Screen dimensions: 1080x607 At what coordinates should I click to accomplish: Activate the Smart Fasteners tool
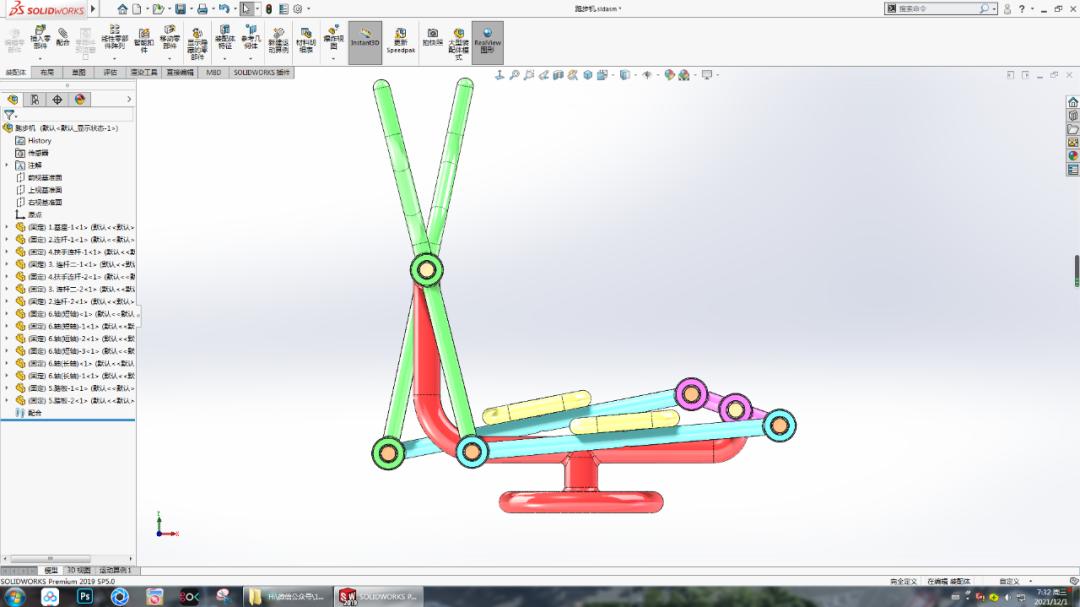145,42
